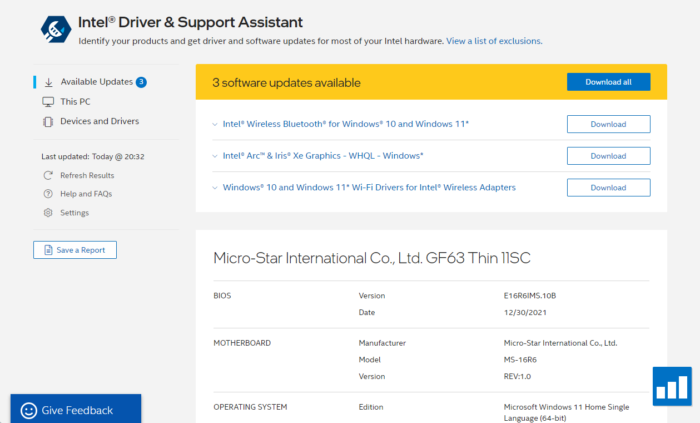Click the Give Feedback smiley icon

[29, 410]
